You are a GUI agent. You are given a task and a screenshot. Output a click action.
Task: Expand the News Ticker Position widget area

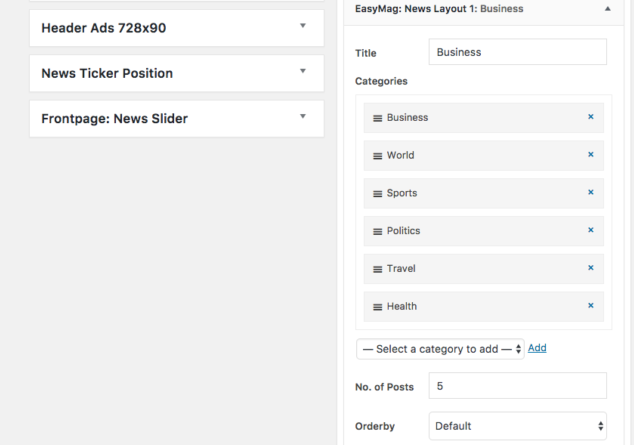point(302,71)
